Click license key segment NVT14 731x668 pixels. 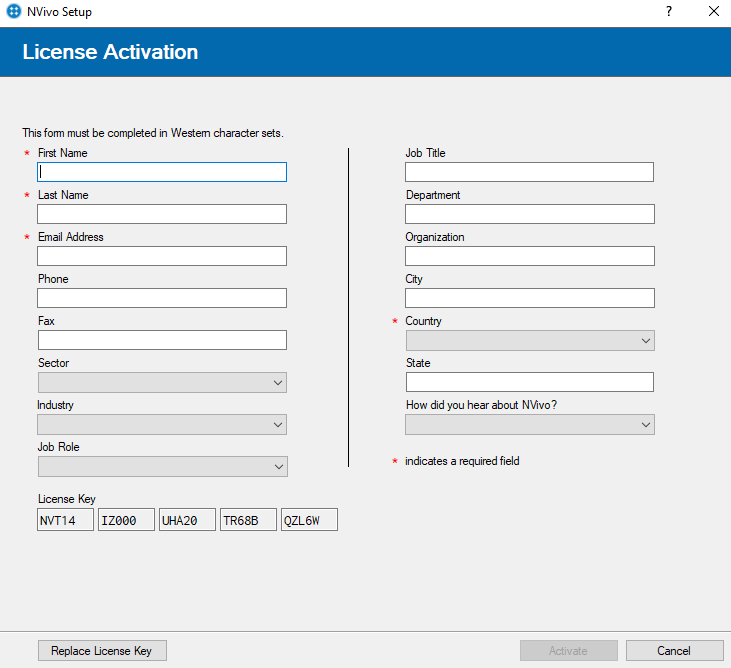pos(65,520)
